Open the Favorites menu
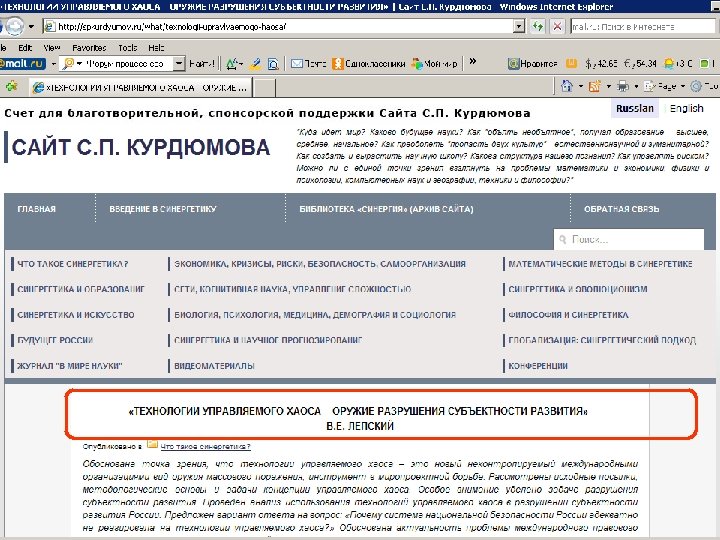The image size is (720, 540). [x=89, y=48]
